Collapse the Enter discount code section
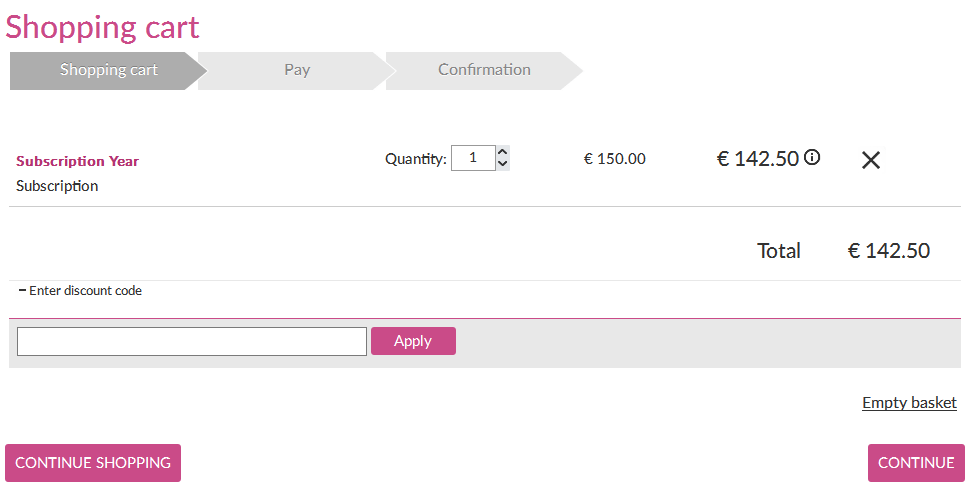The width and height of the screenshot is (971, 489). (x=80, y=291)
